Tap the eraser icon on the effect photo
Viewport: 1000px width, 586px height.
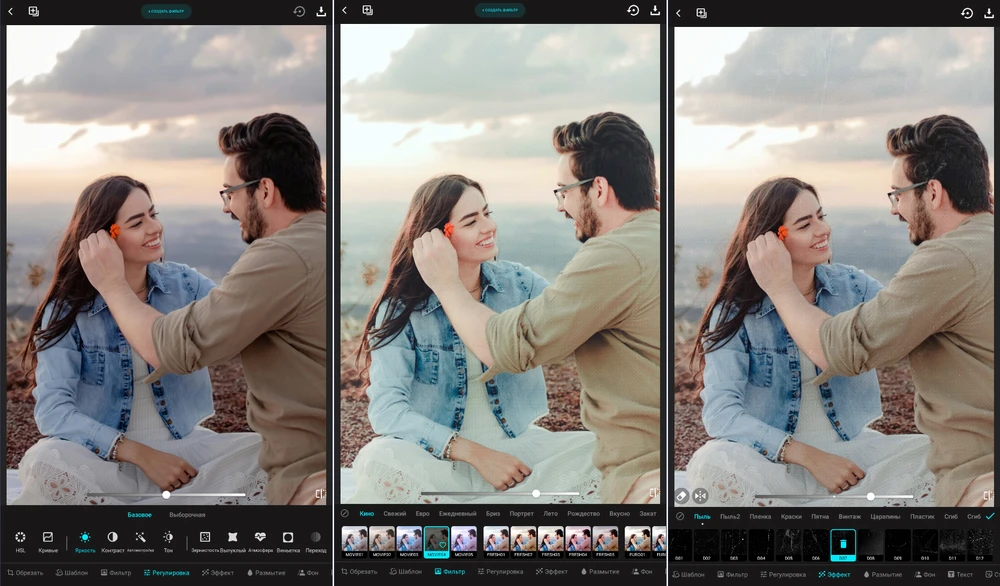(681, 495)
